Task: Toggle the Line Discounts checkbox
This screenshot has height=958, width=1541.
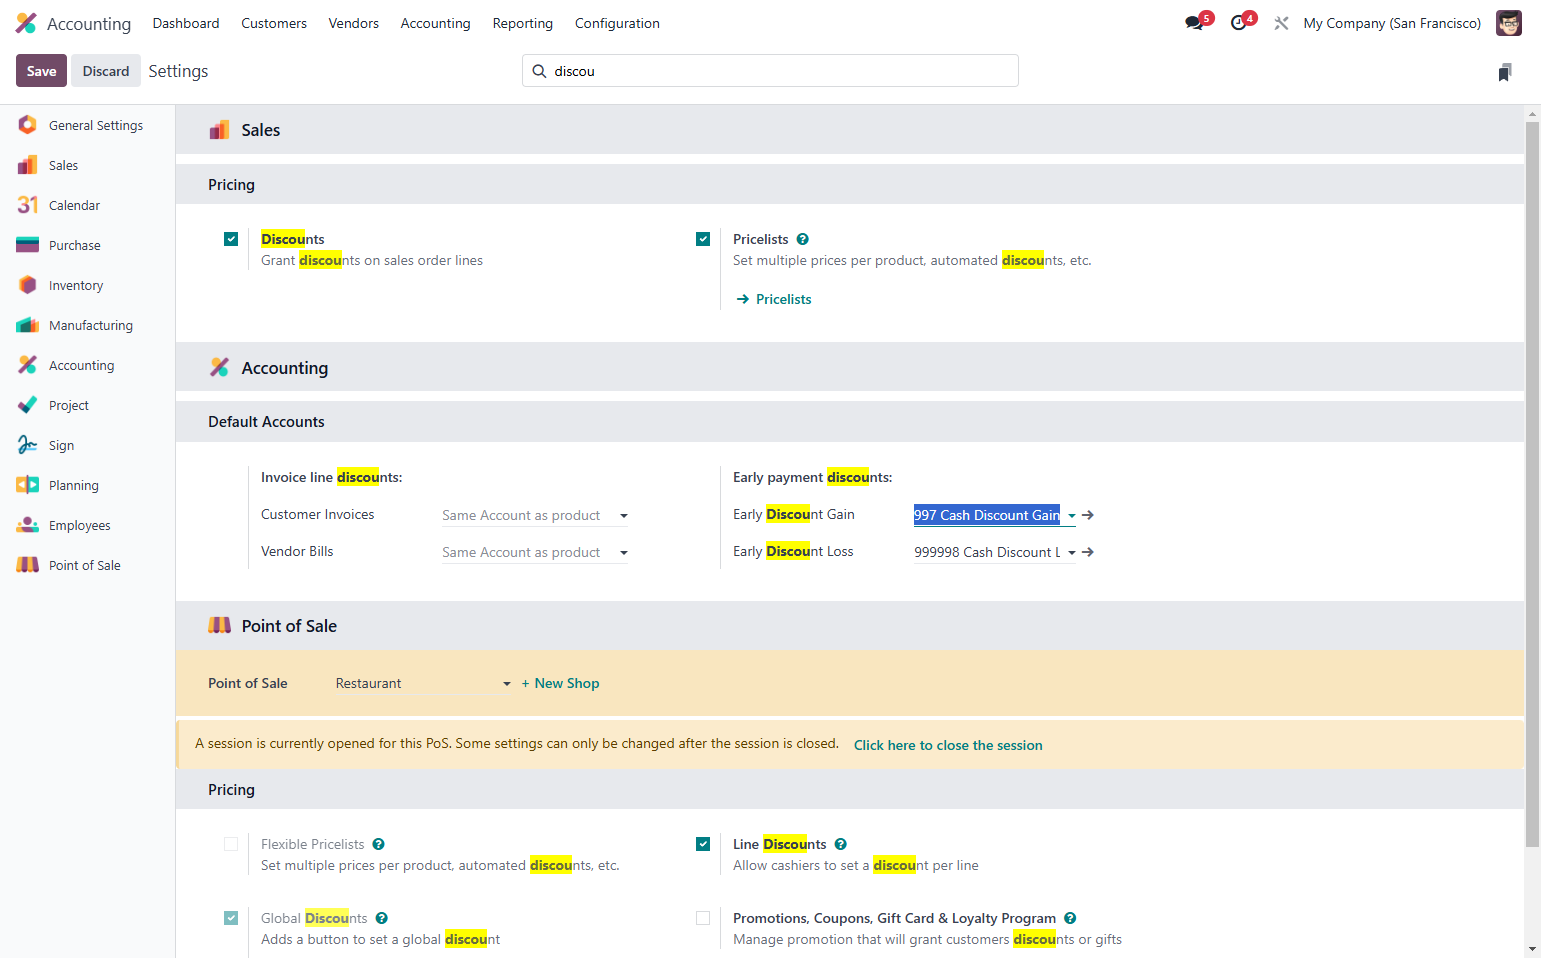Action: pos(703,844)
